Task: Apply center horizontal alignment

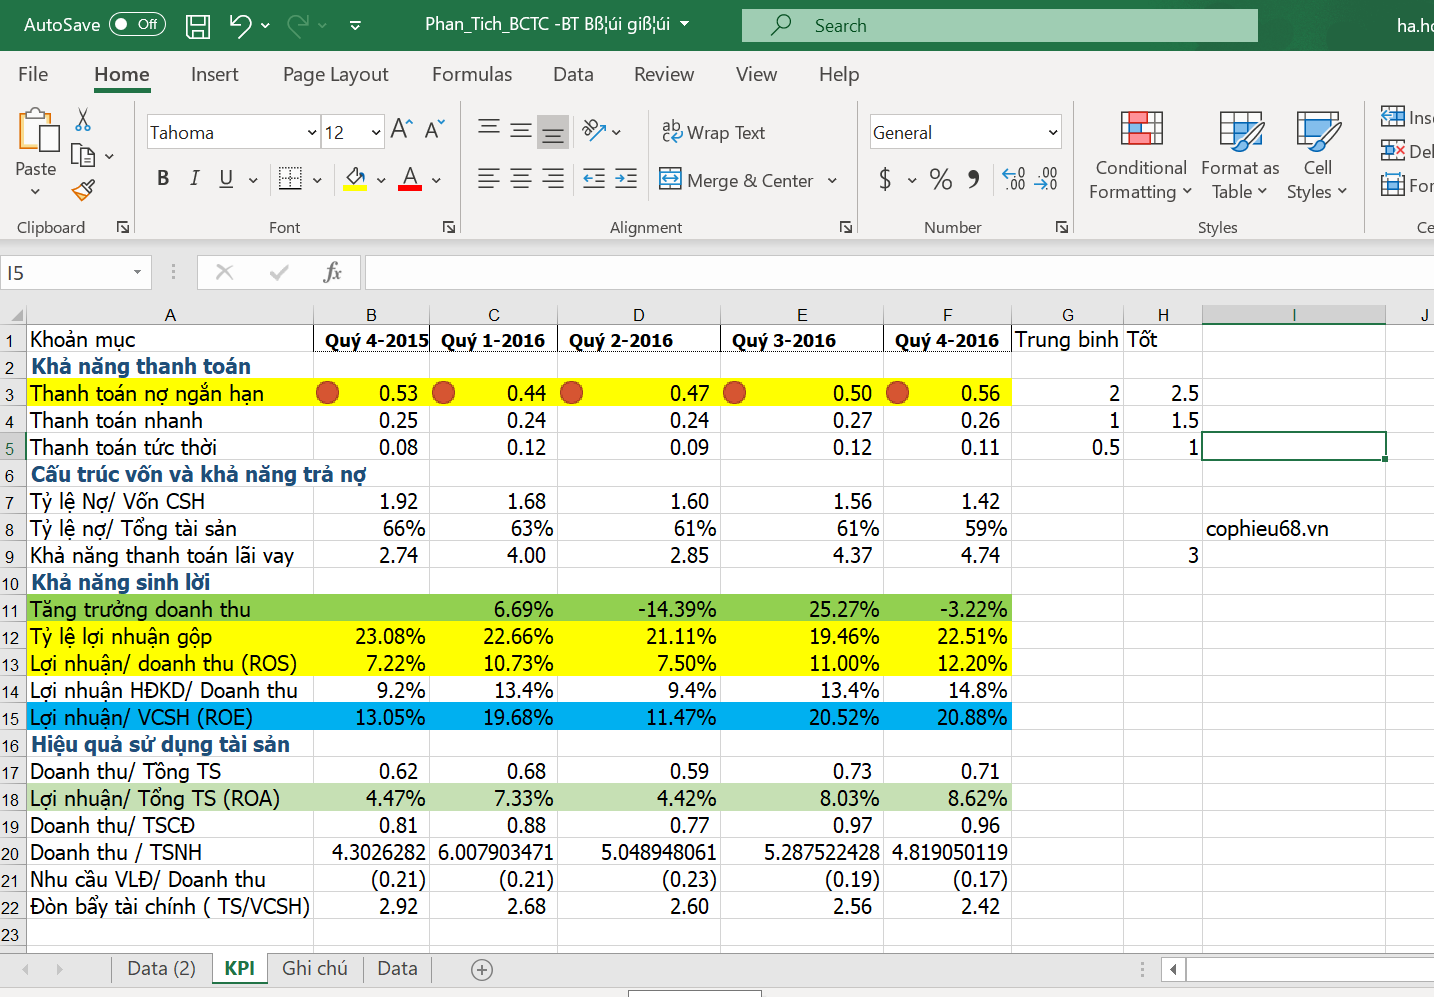Action: (521, 179)
